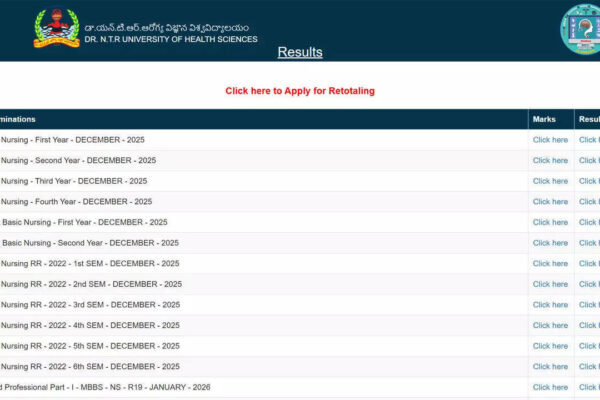
Task: Open Marks link for Nursing RR 2022 5th SEM
Action: click(x=550, y=346)
